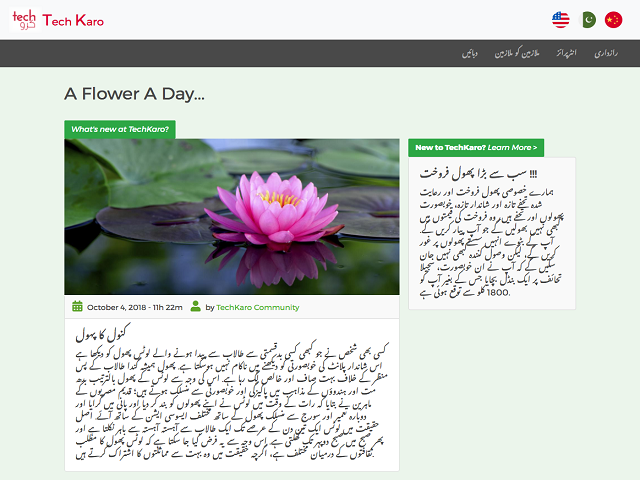Click the کنول کا پھول article title
This screenshot has width=640, height=480.
[103, 333]
